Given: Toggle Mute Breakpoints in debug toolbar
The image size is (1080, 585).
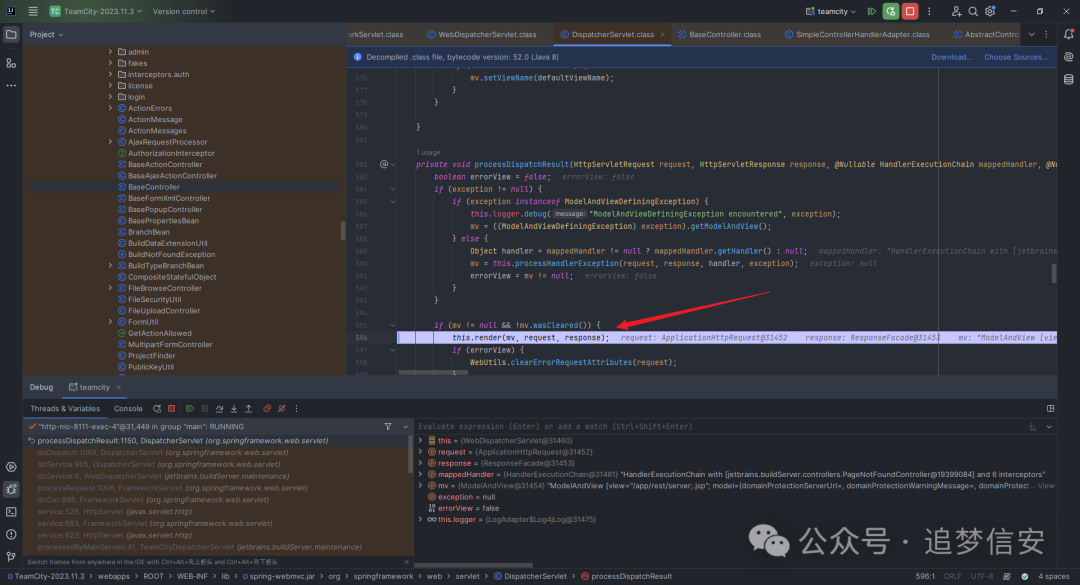Looking at the screenshot, I should tap(281, 408).
